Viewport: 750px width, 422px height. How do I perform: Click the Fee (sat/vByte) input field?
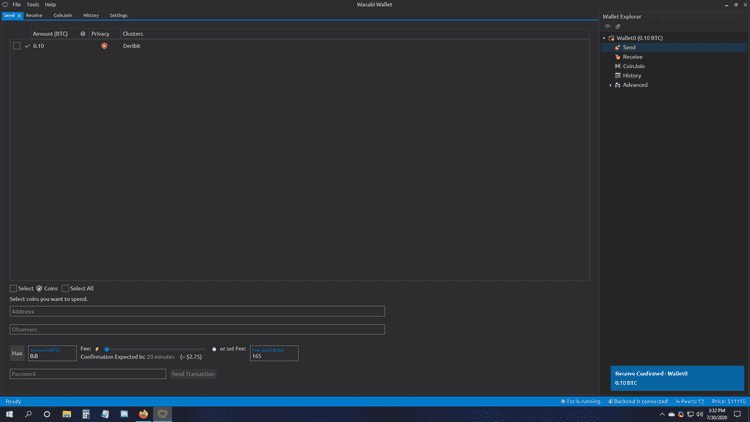pos(274,353)
